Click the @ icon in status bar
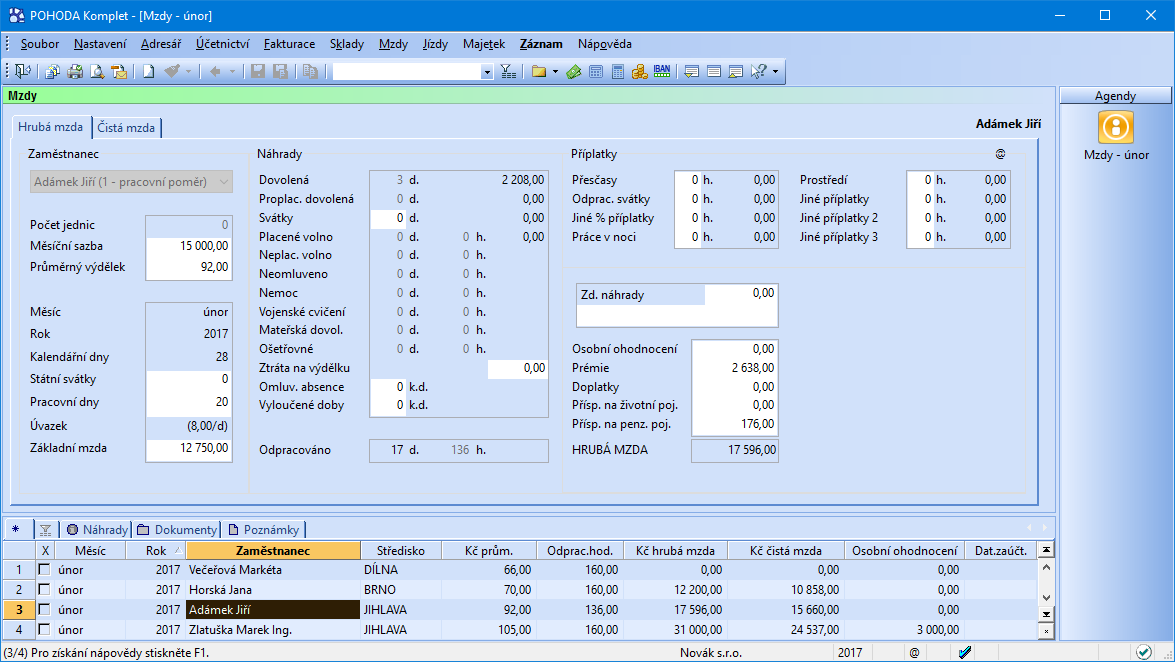Viewport: 1175px width, 662px height. click(914, 653)
